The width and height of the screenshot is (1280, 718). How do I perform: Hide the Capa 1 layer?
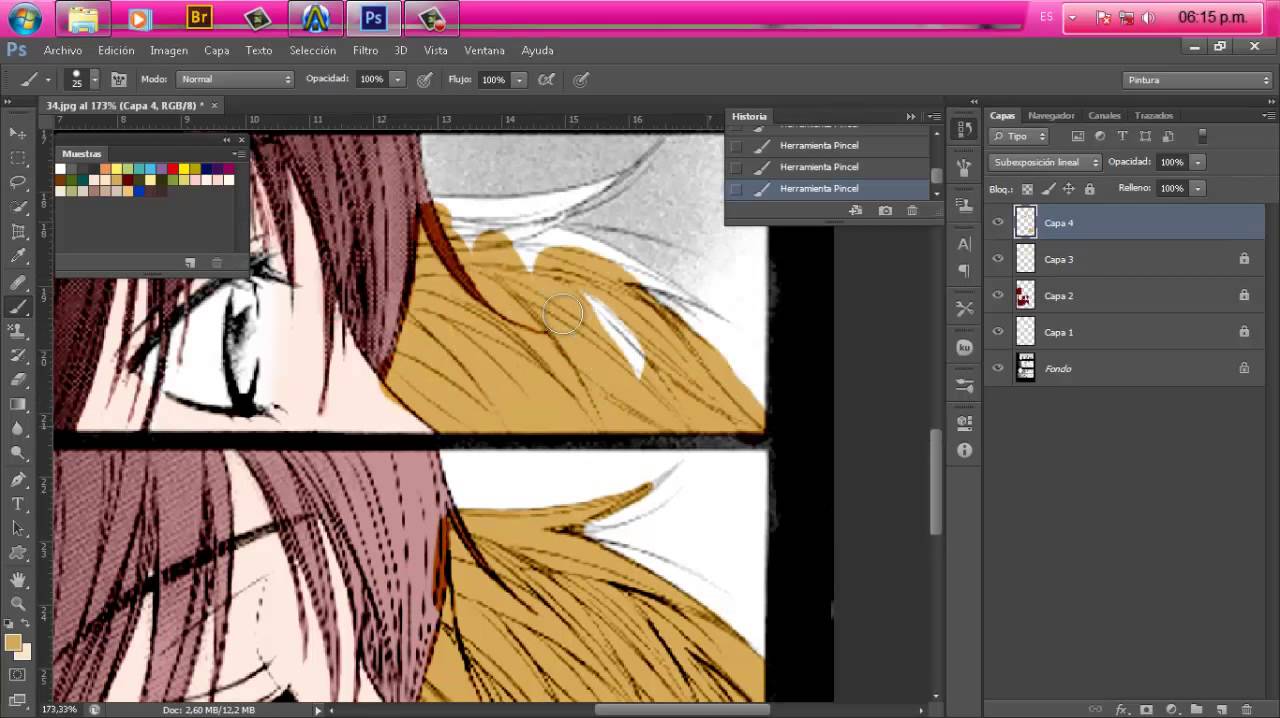coord(998,332)
